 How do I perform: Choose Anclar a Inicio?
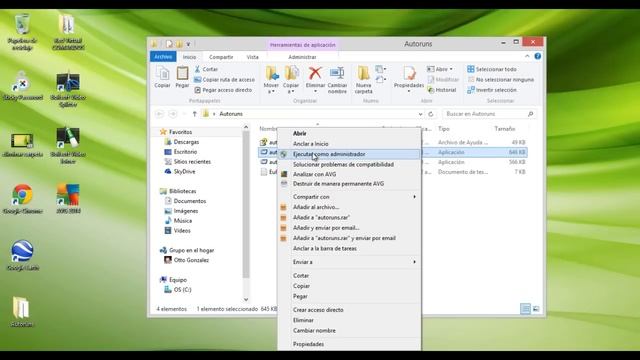pos(349,144)
